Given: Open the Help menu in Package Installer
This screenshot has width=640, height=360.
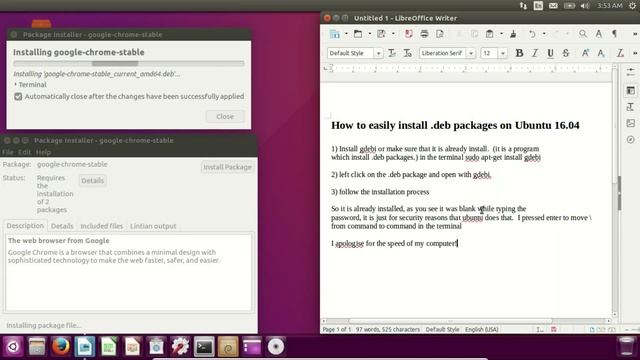Looking at the screenshot, I should pos(43,152).
